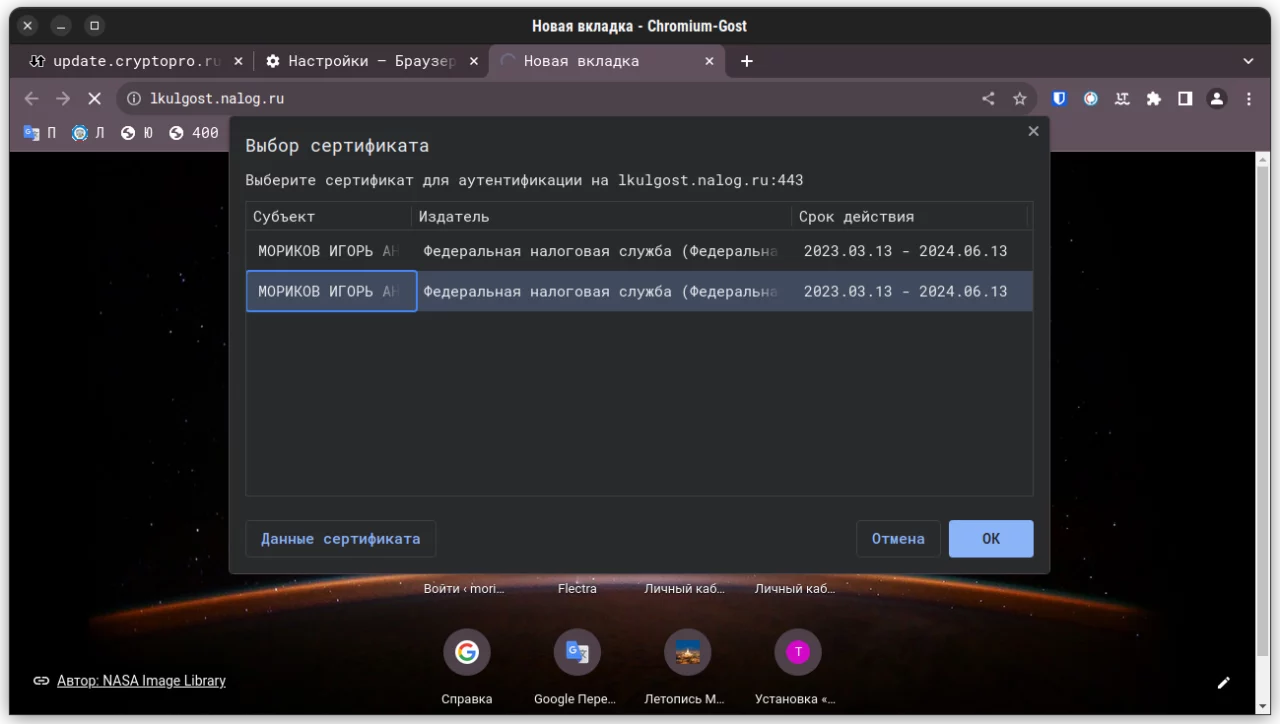The height and width of the screenshot is (724, 1280).
Task: Stop loading the page
Action: (95, 99)
